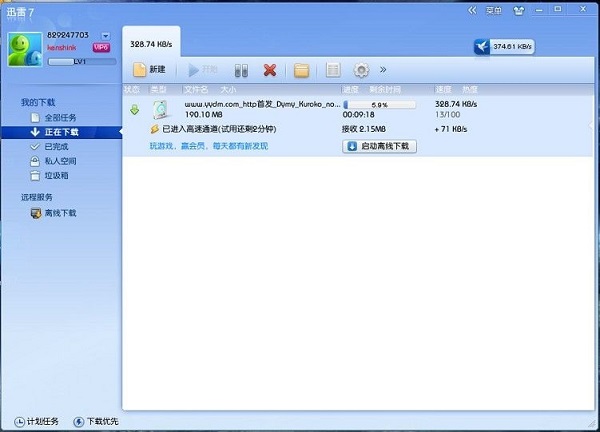Open settings with the gear icon

click(362, 70)
